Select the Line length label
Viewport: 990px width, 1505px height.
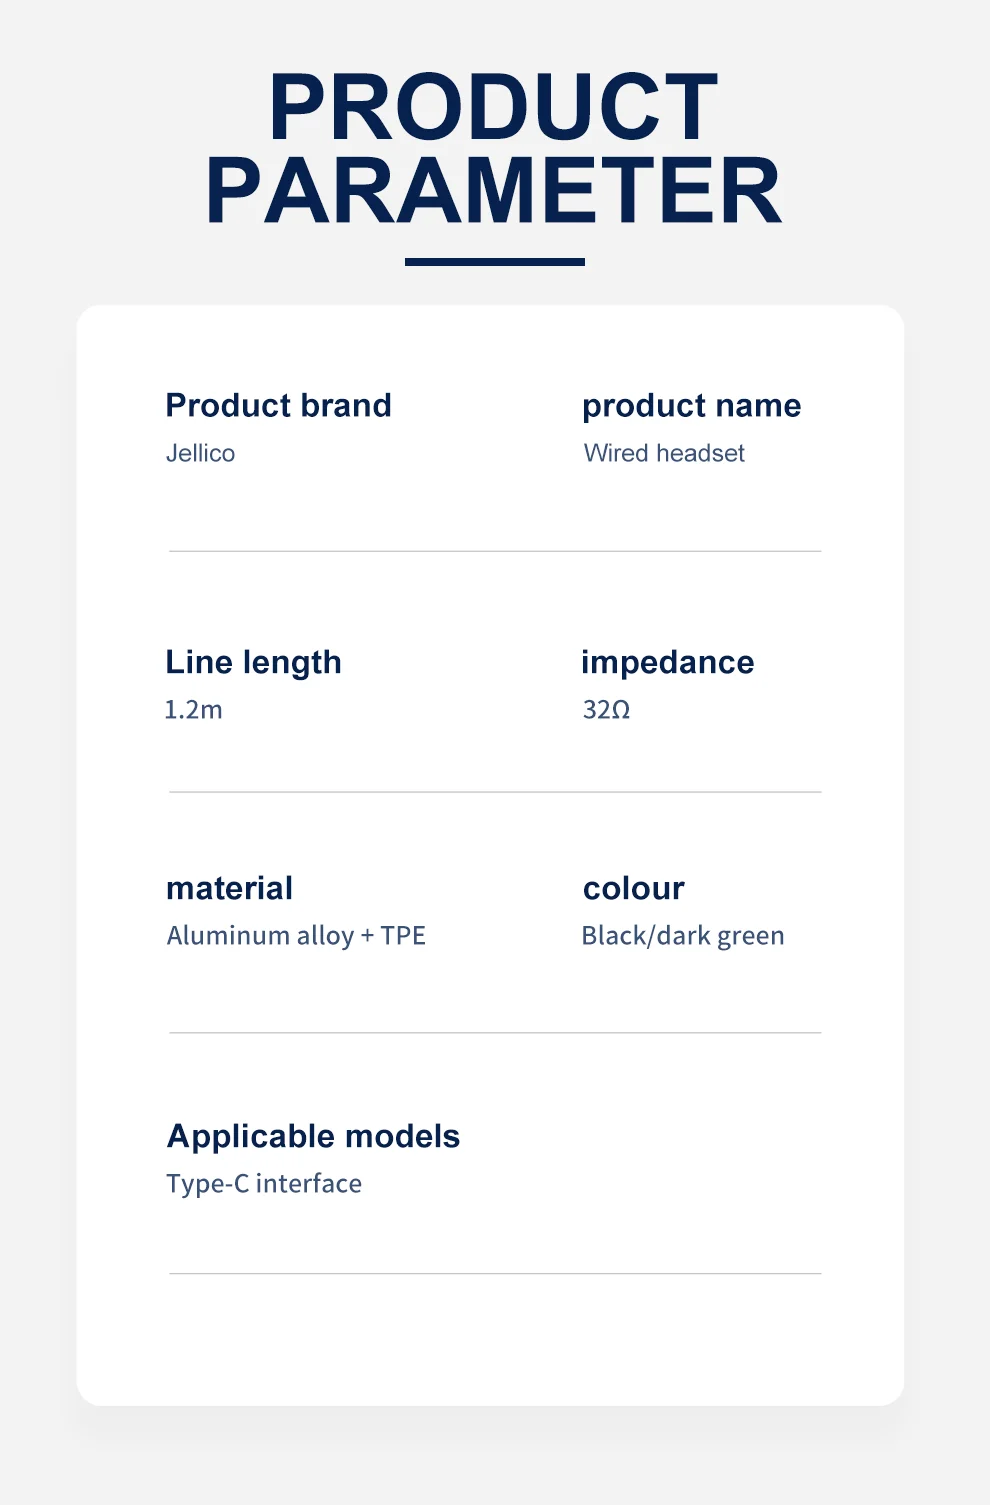[253, 662]
